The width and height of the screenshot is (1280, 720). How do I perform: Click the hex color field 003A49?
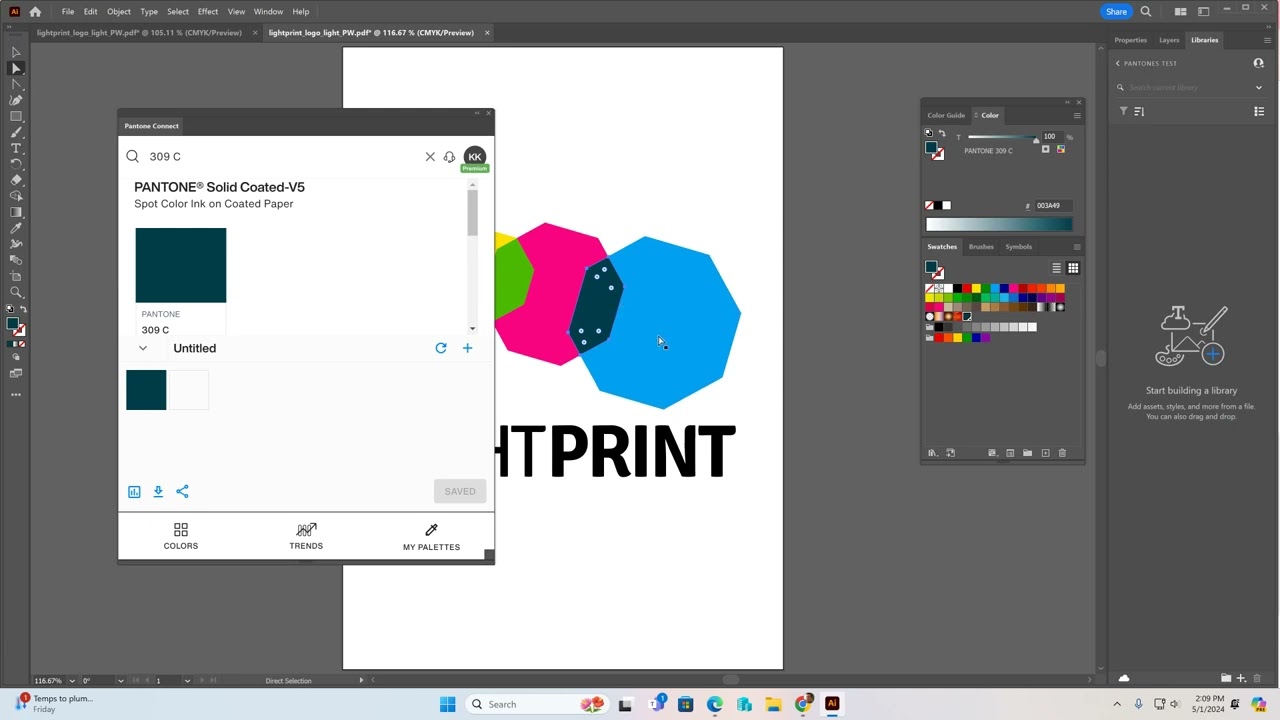[x=1053, y=206]
